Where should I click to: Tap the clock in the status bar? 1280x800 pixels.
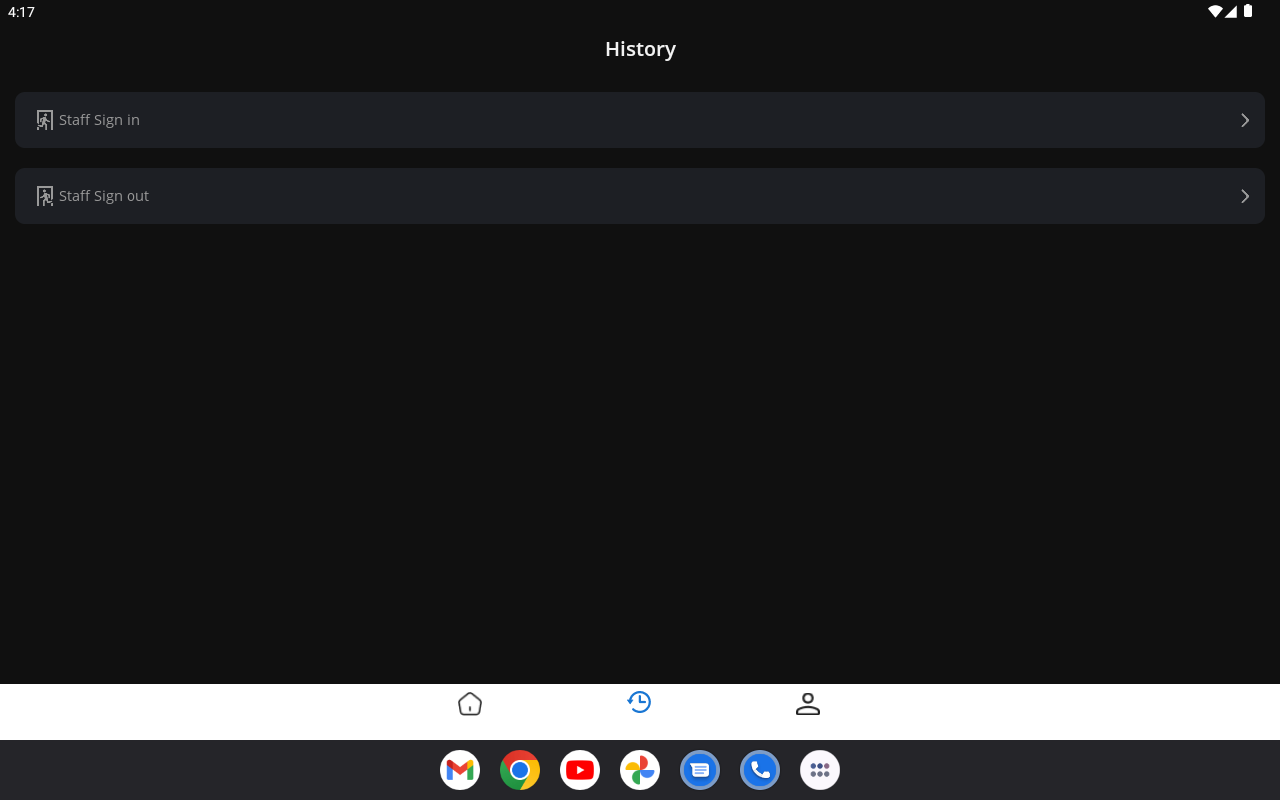click(x=21, y=12)
